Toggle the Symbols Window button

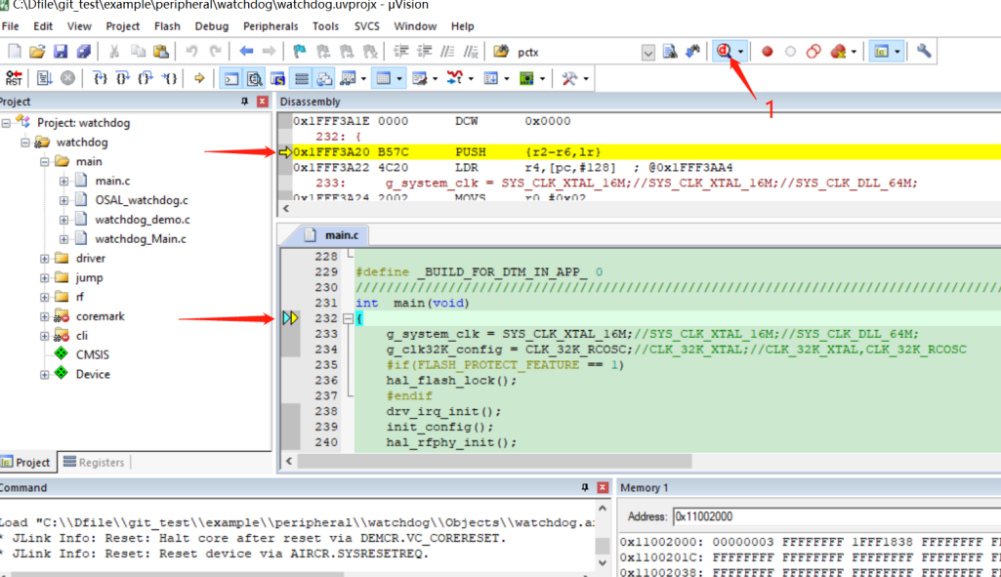(x=278, y=79)
